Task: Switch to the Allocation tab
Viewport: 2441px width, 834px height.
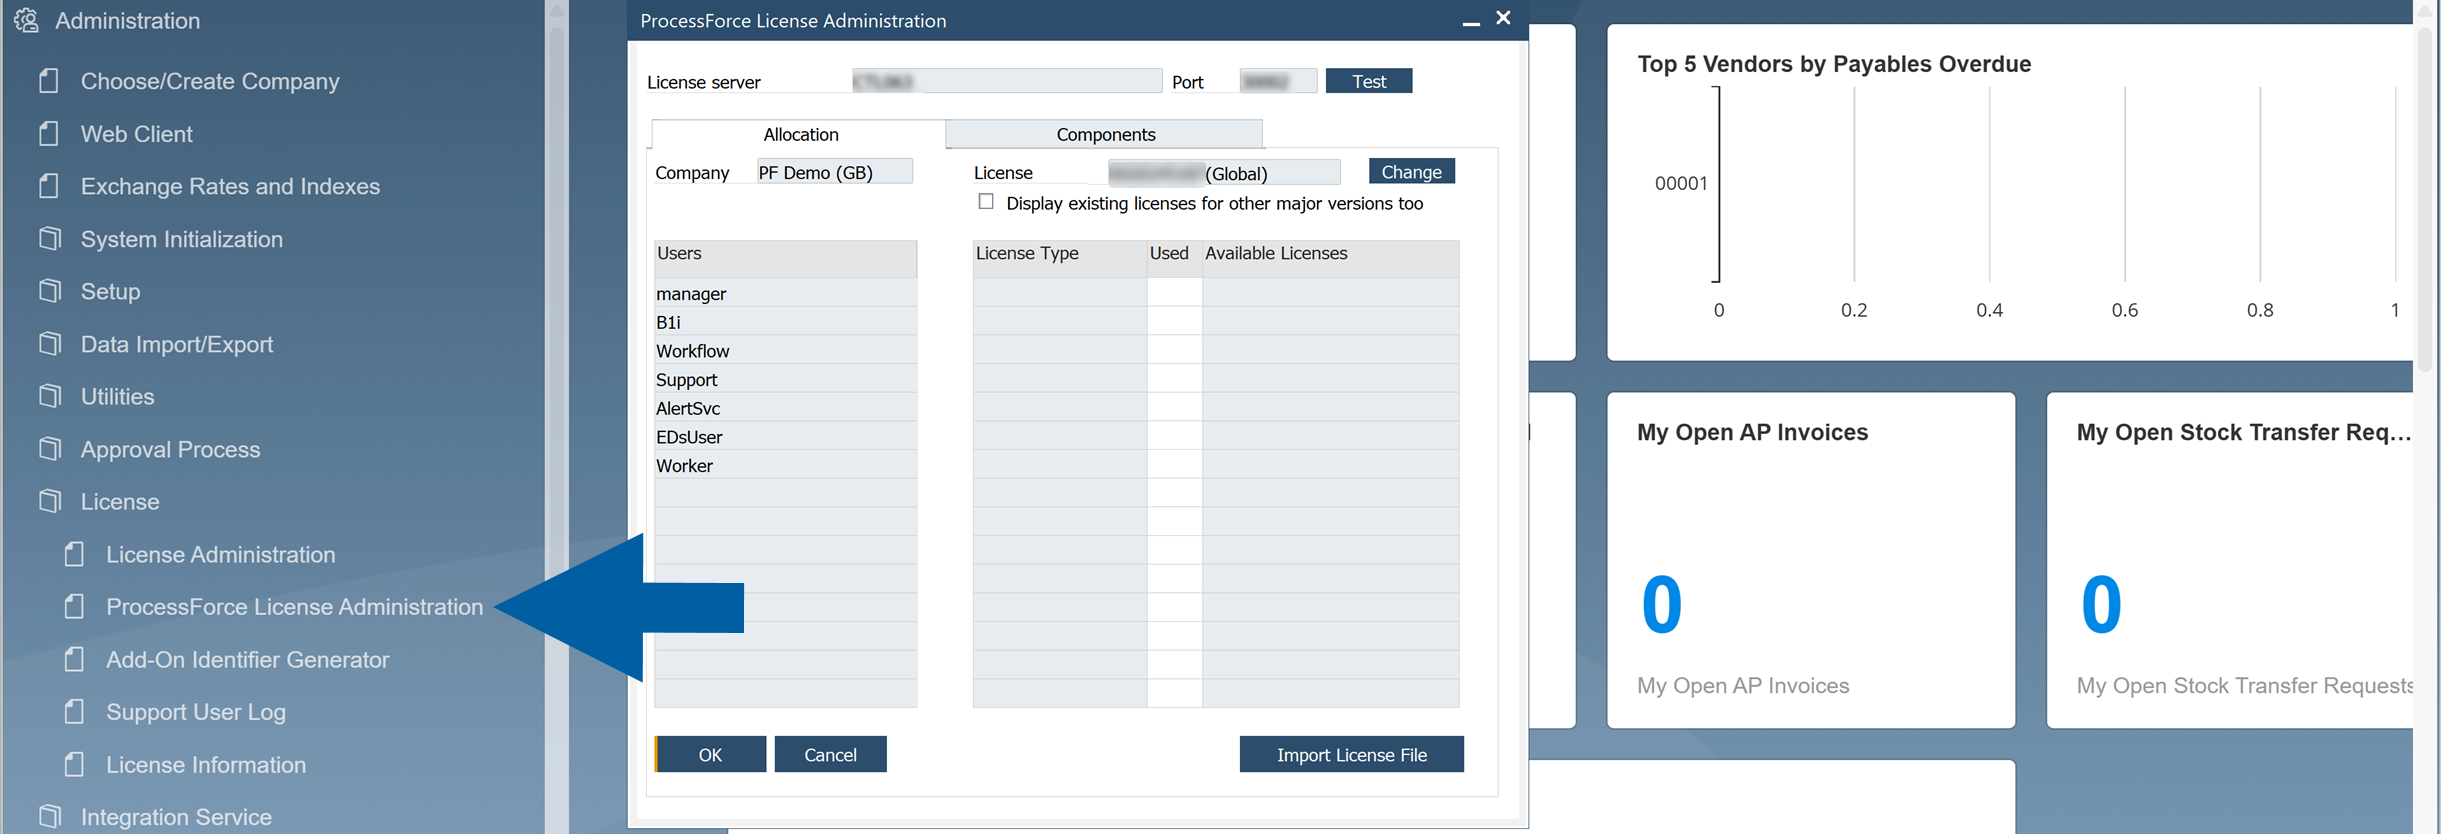Action: tap(800, 134)
